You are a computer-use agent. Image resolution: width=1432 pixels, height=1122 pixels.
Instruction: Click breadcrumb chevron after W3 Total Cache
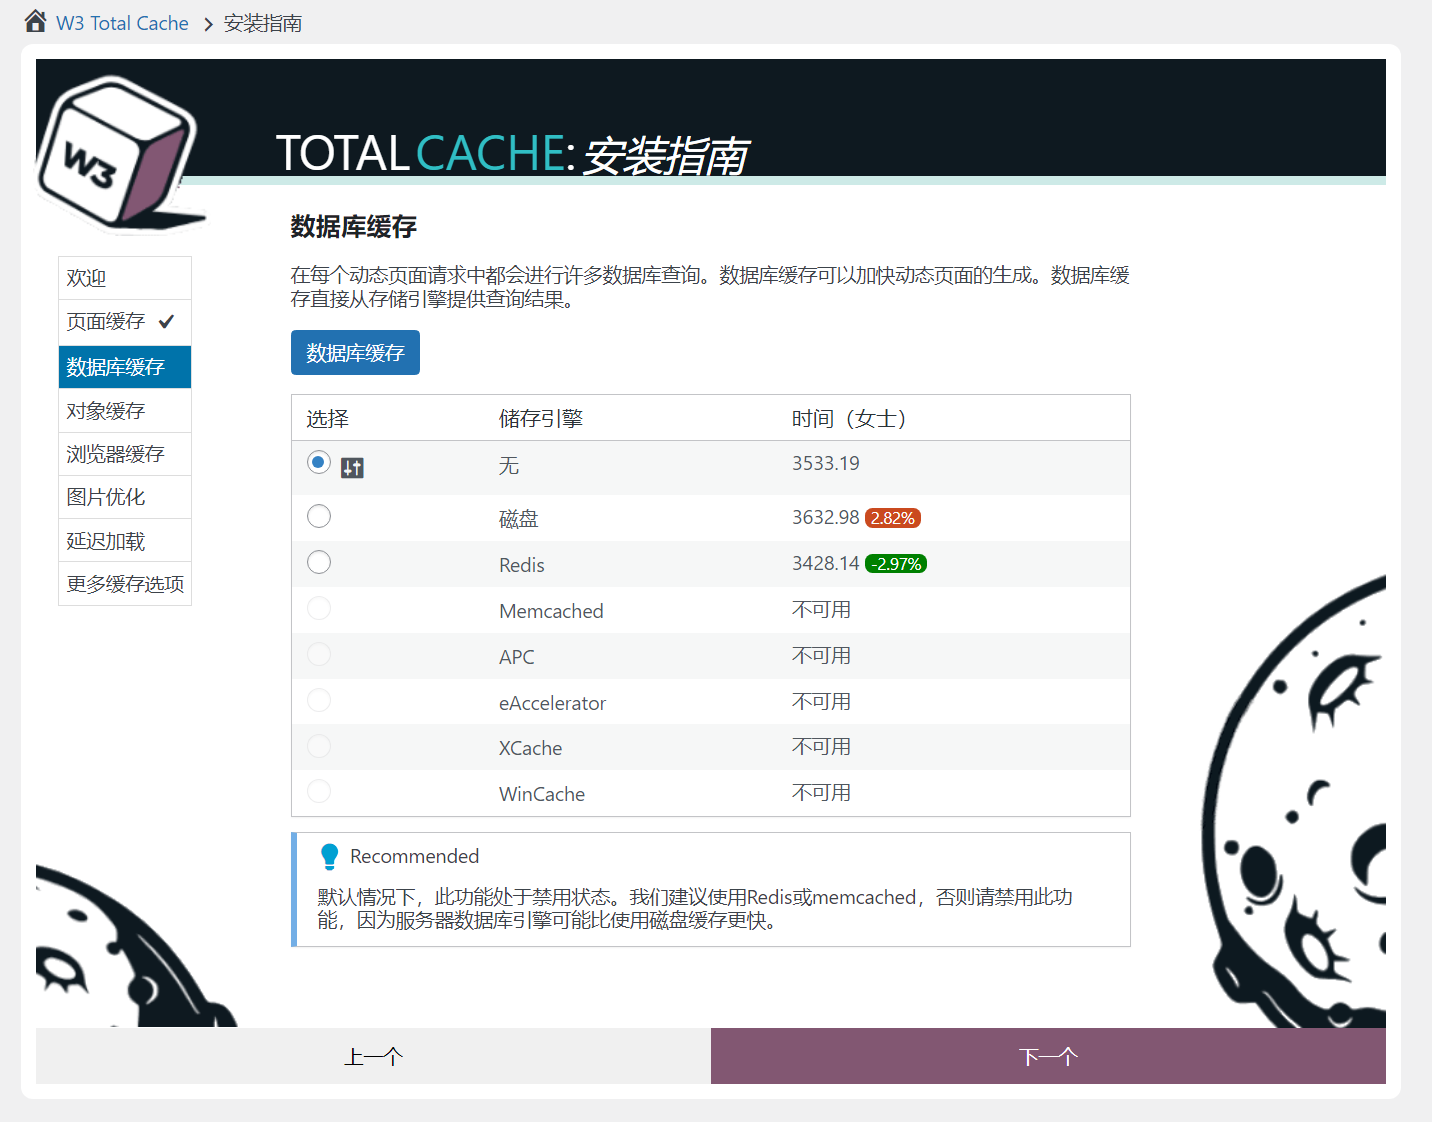pos(208,24)
